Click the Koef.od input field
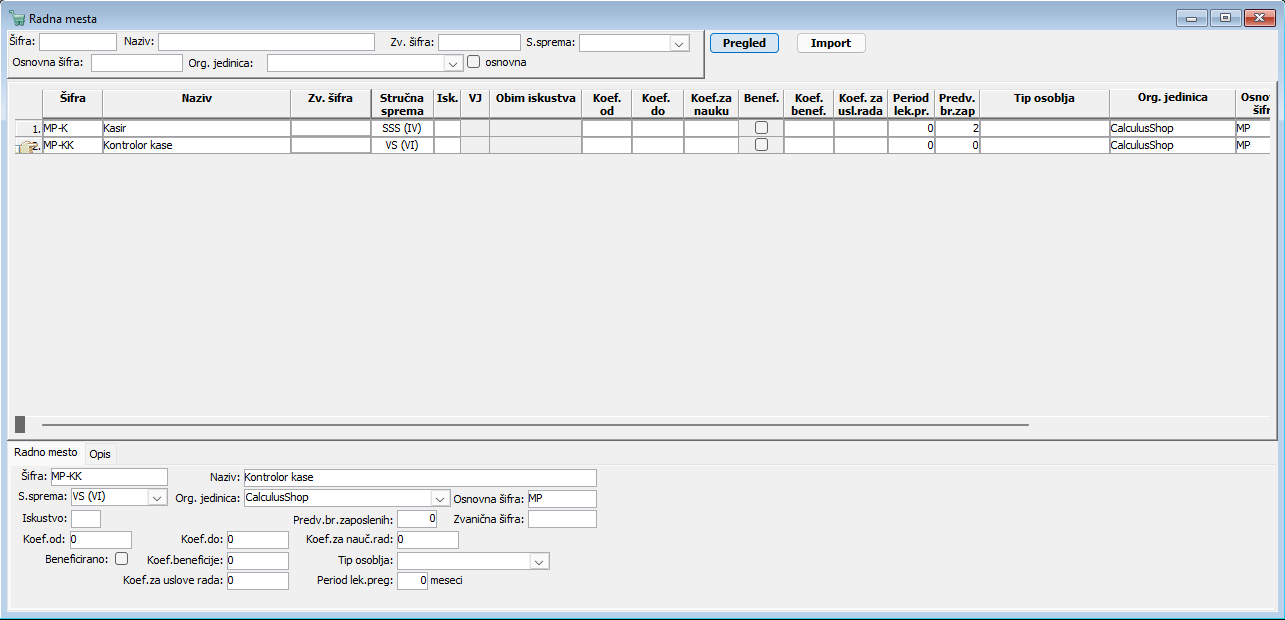 (100, 540)
